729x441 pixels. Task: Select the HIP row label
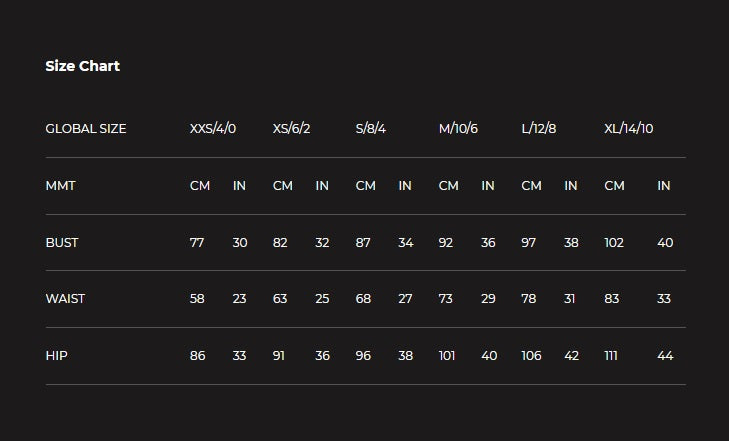click(56, 356)
